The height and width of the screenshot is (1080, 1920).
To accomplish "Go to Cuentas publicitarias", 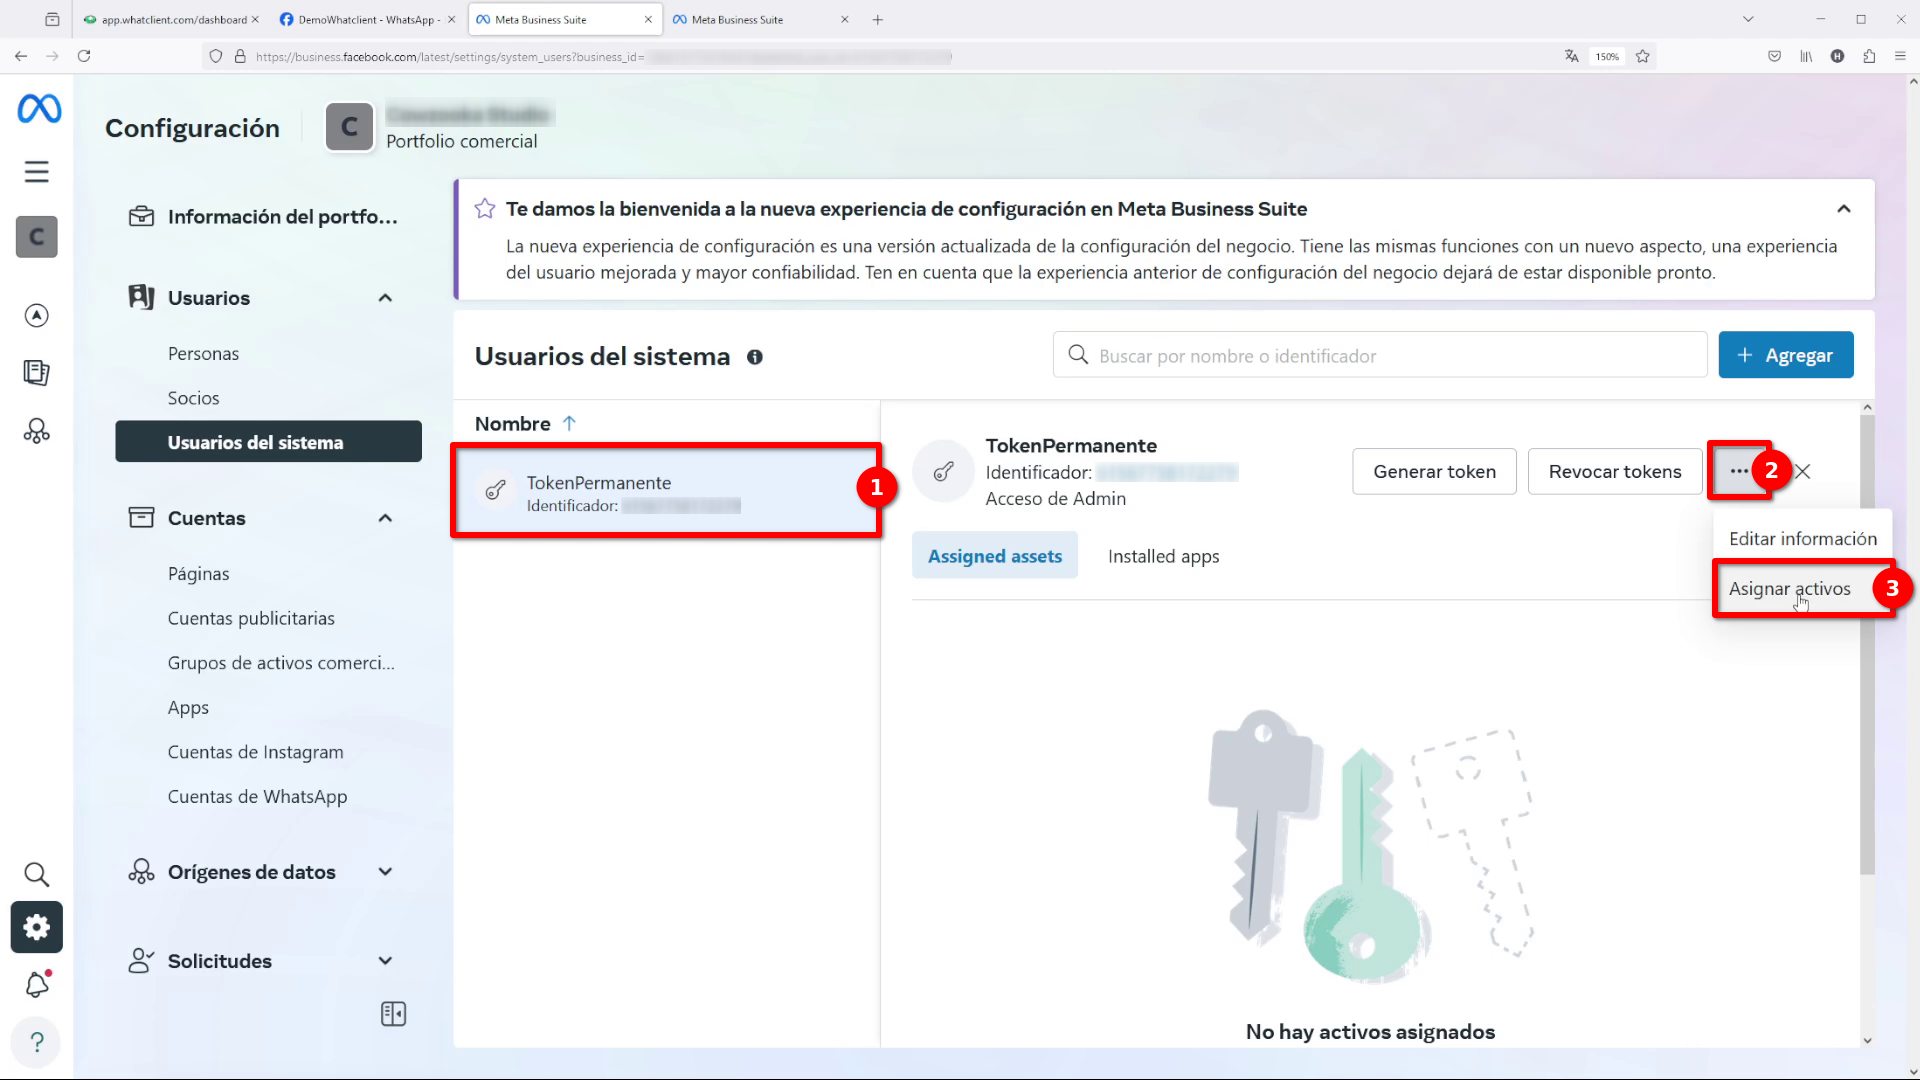I will (251, 618).
